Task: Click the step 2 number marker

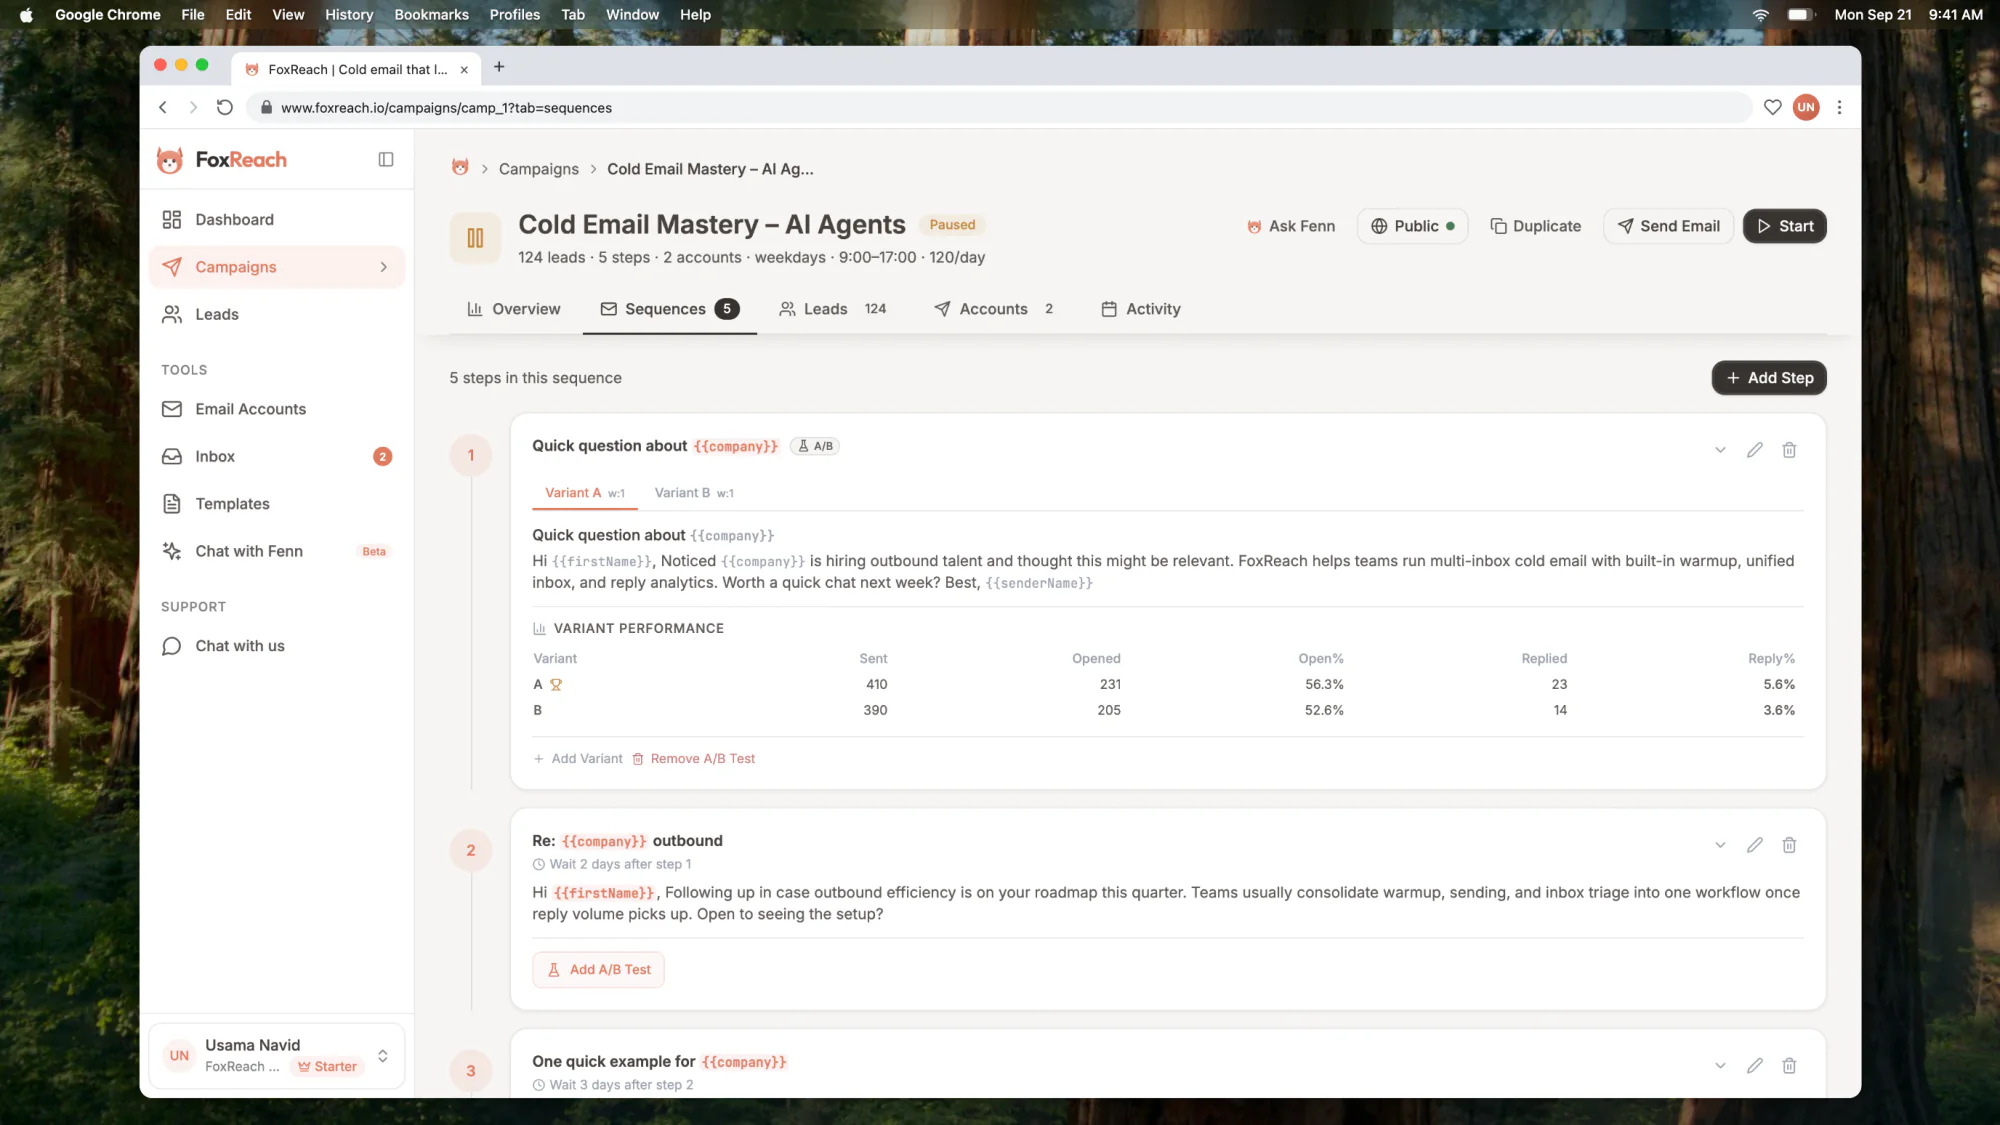Action: click(x=471, y=851)
